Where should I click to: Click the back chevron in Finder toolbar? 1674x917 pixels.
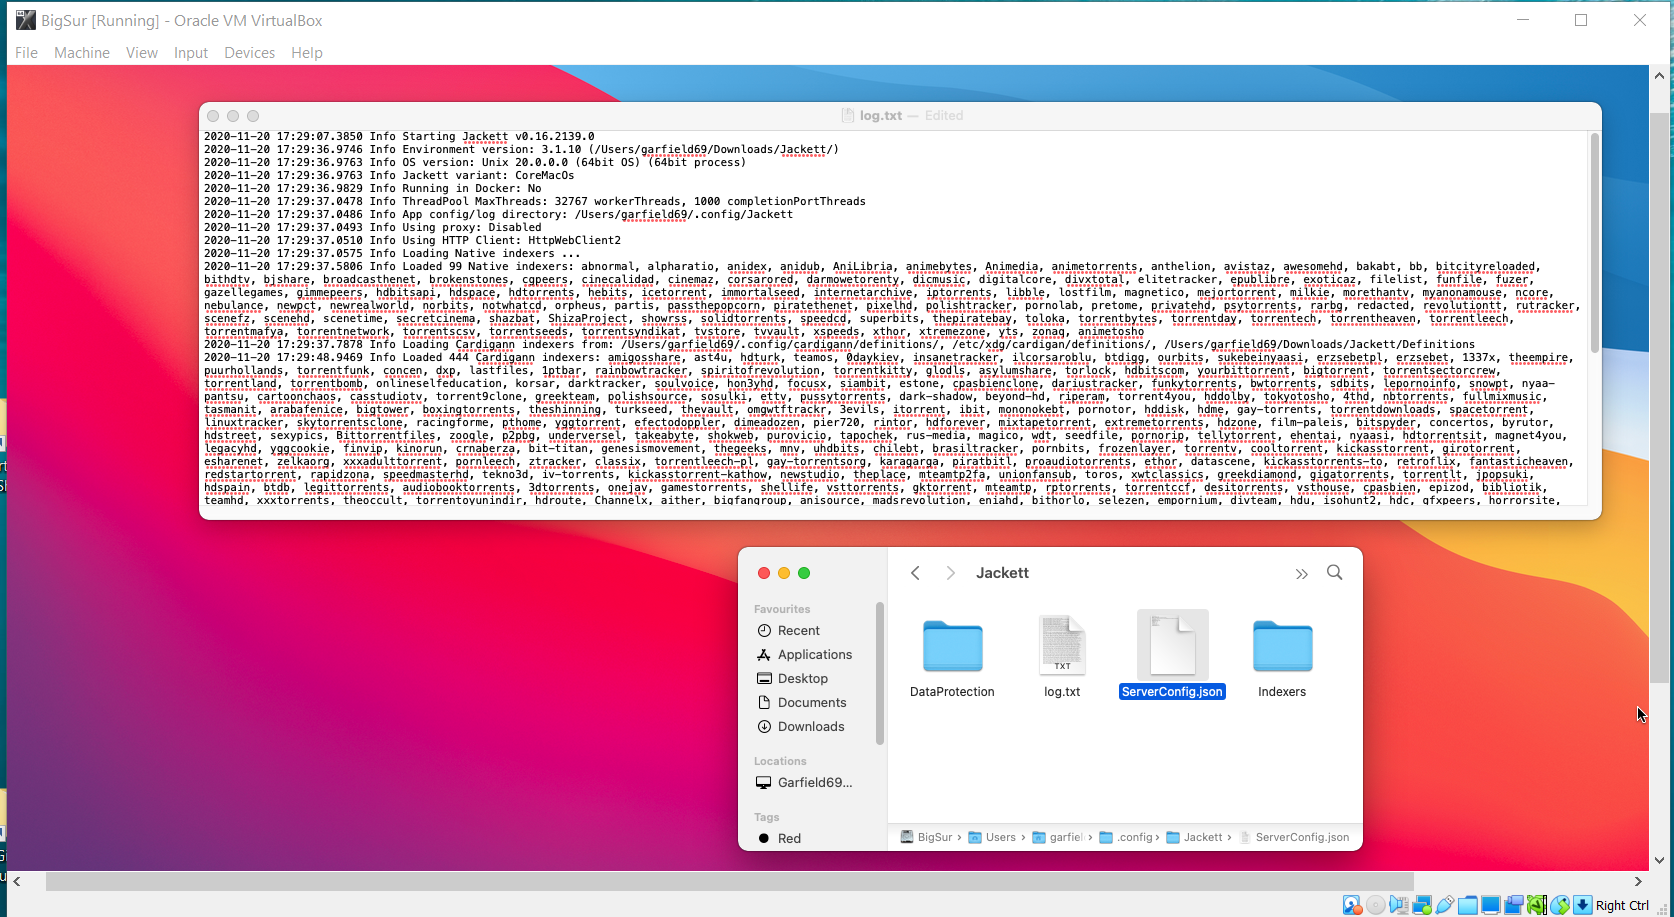point(915,572)
